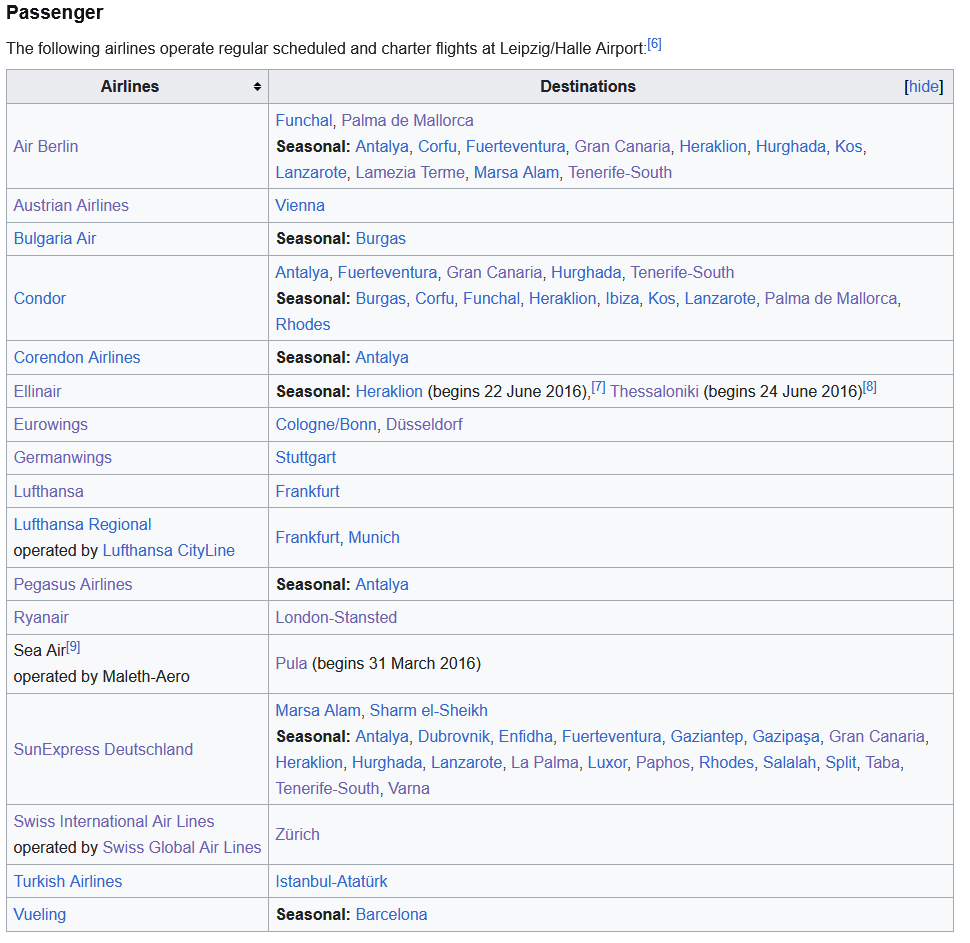Click the Cologne/Bonn destination link
This screenshot has height=943, width=970.
[326, 424]
